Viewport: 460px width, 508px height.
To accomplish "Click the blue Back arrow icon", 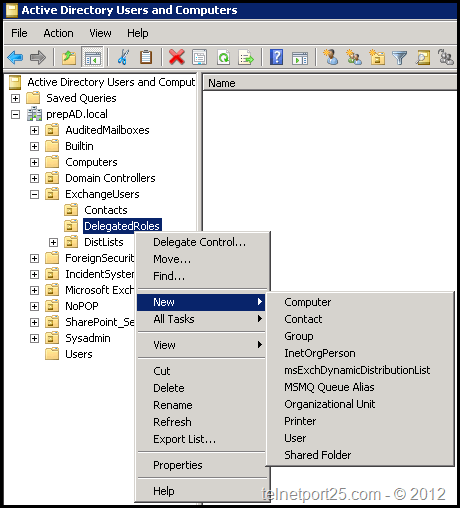I will point(15,57).
